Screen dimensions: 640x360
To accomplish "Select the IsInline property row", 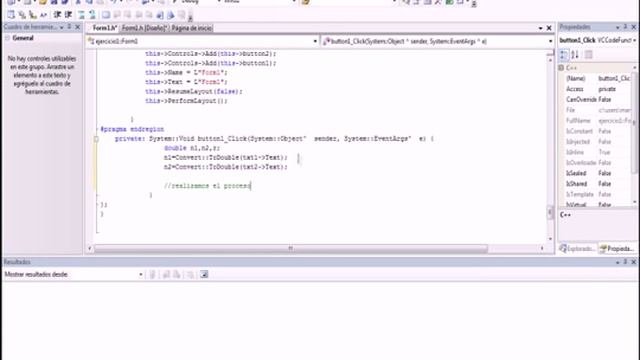I will click(x=598, y=152).
